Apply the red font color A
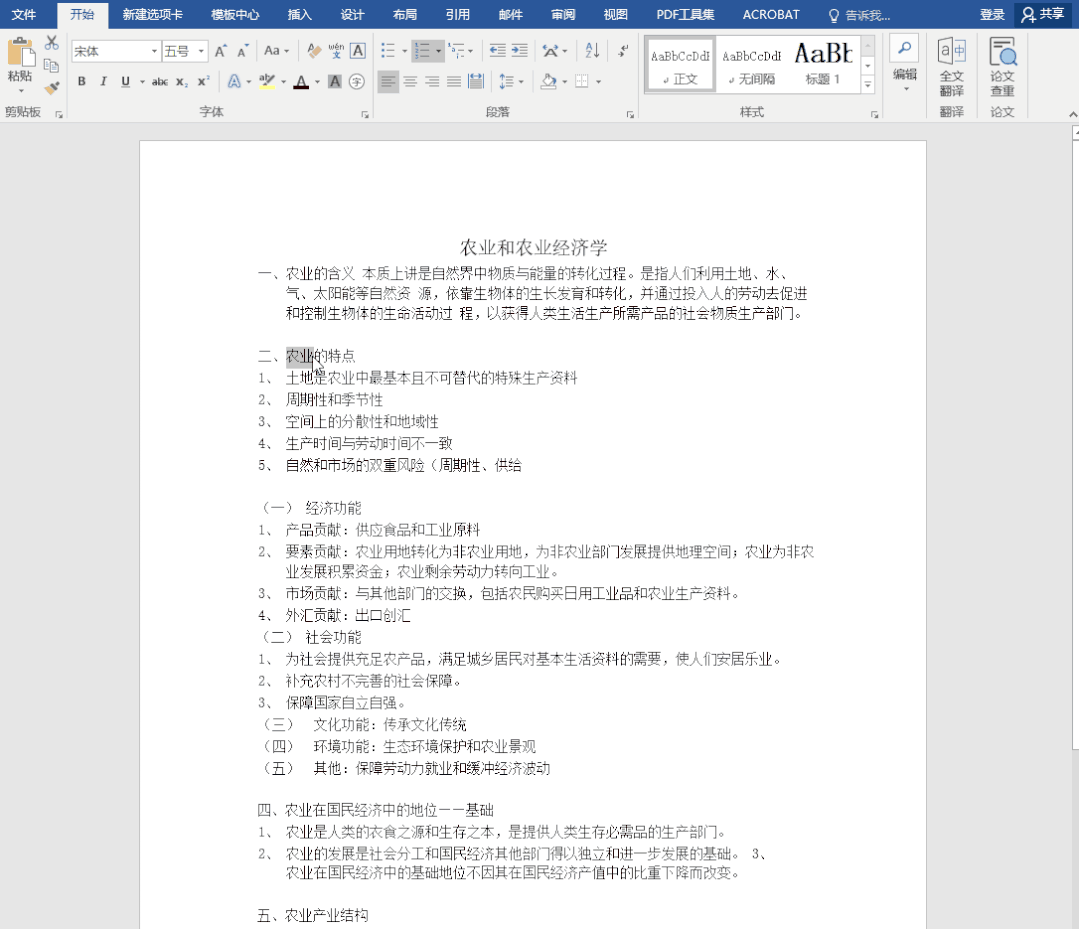This screenshot has width=1079, height=929. pyautogui.click(x=301, y=82)
